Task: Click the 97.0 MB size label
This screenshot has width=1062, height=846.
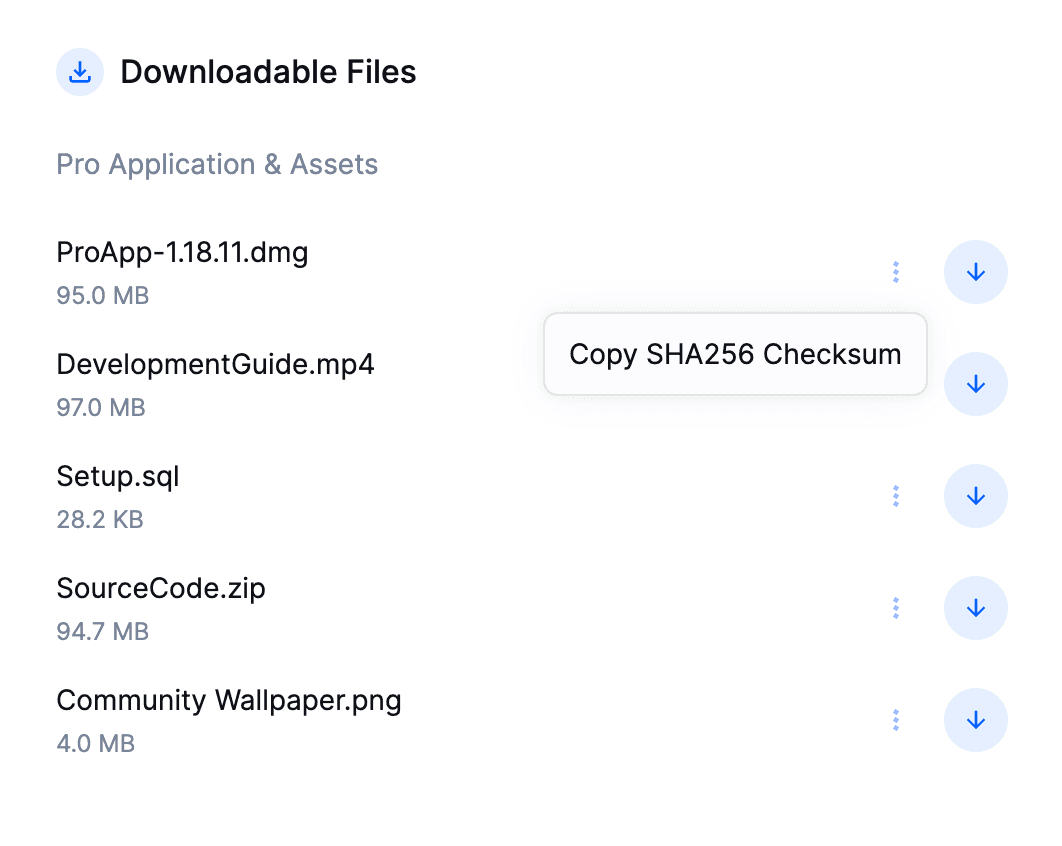Action: (101, 407)
